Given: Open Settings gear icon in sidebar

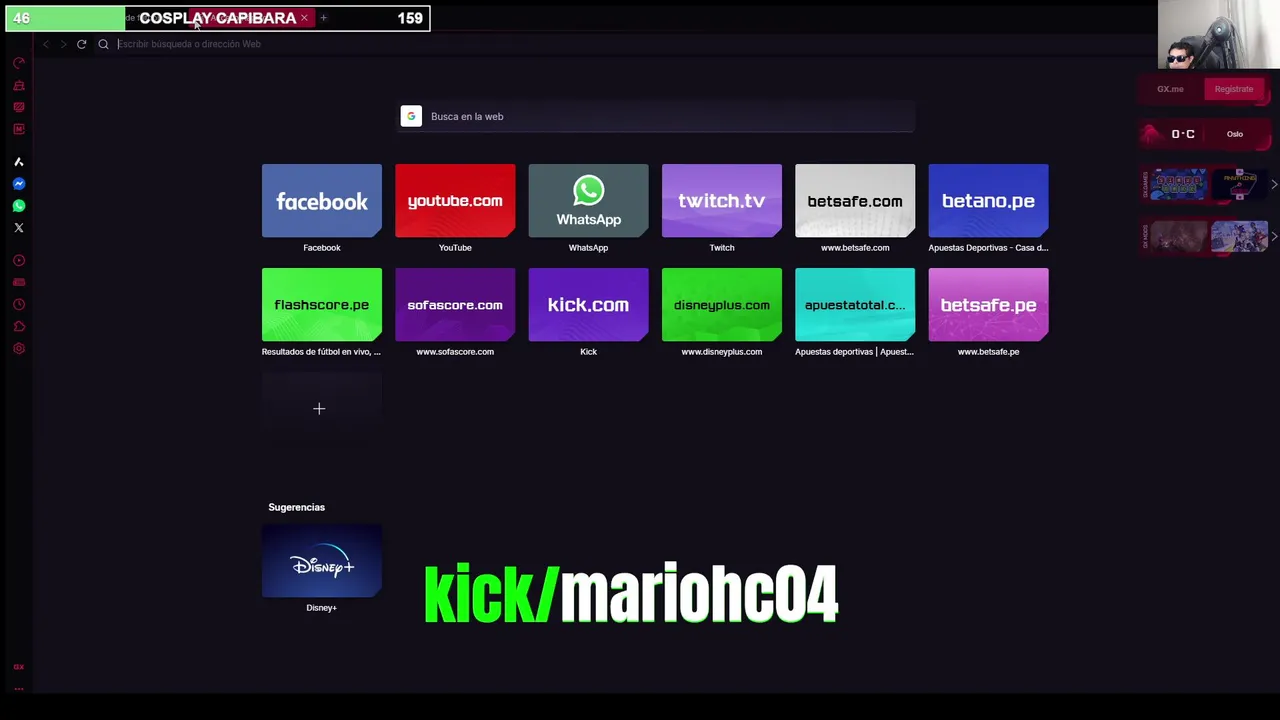Looking at the screenshot, I should click(18, 348).
